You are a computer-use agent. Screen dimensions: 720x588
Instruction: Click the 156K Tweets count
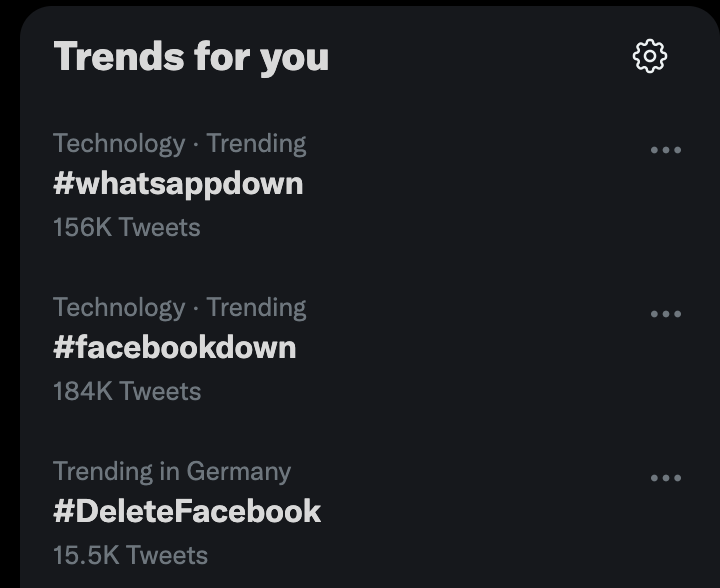127,227
